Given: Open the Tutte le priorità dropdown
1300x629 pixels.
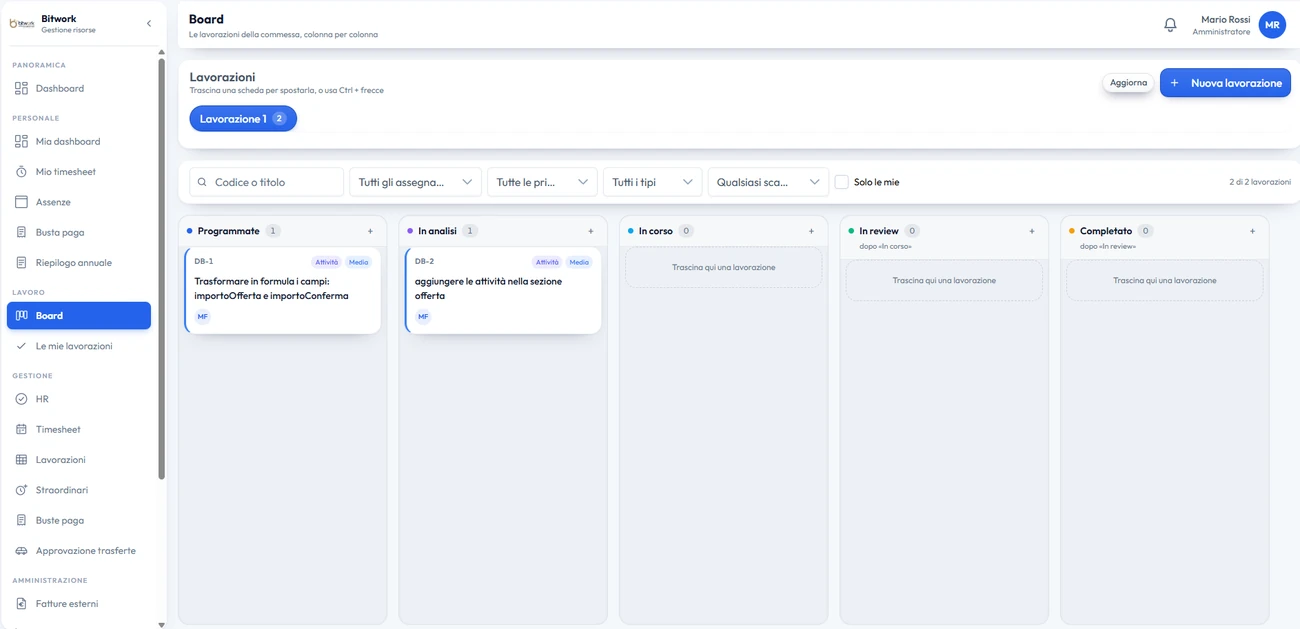Looking at the screenshot, I should pos(542,182).
